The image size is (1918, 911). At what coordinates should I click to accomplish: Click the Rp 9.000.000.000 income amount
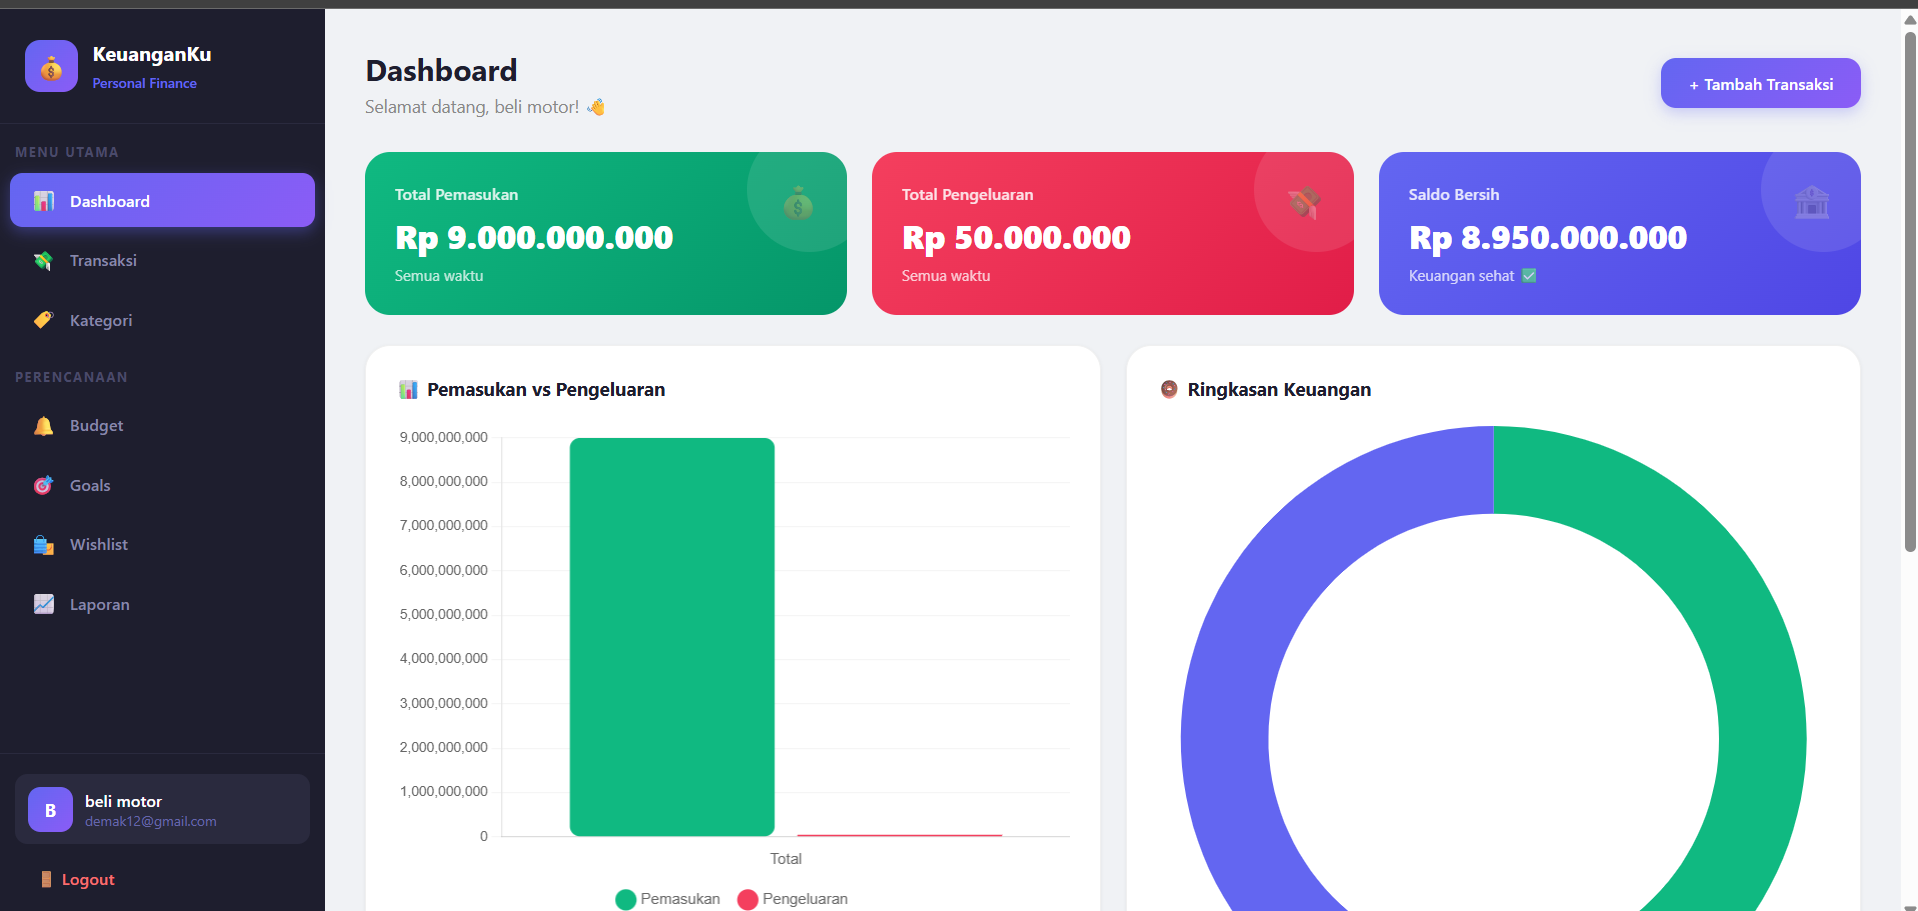coord(534,238)
